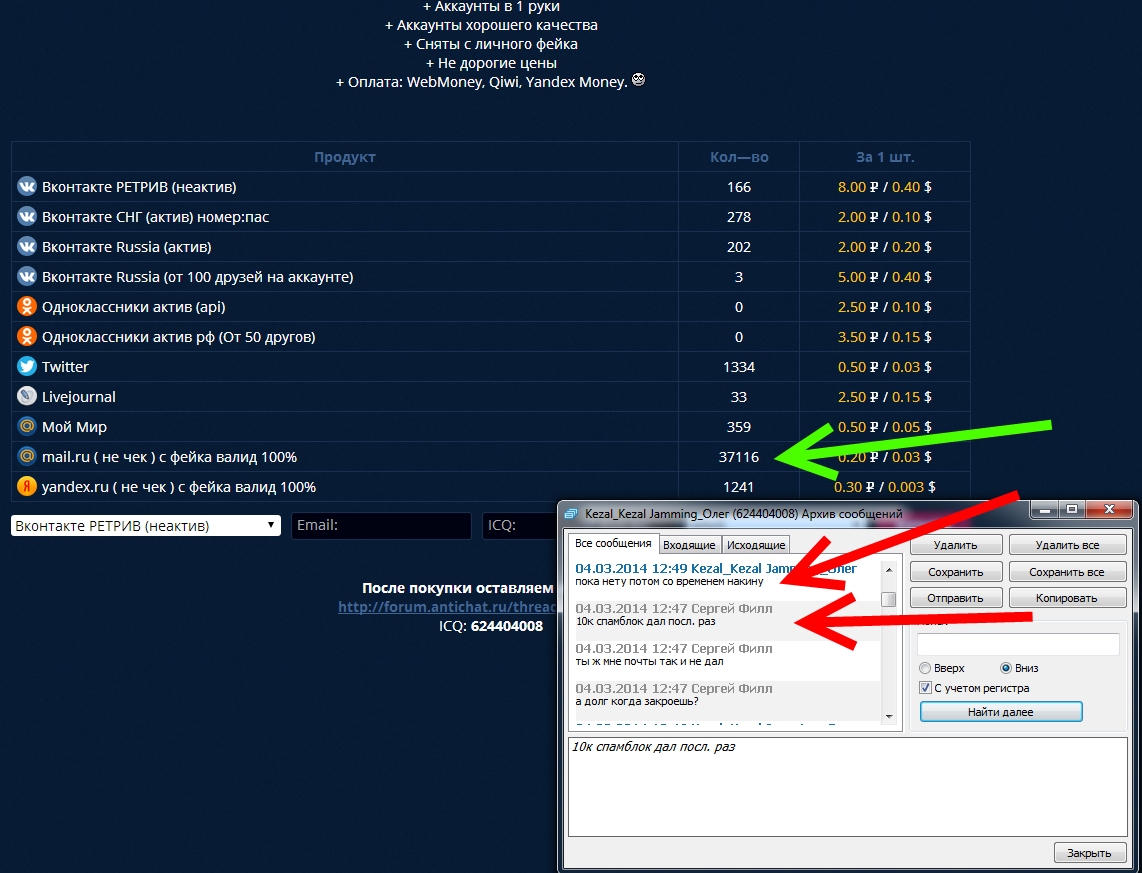Click the За 1 шт. column header
This screenshot has height=873, width=1142.
[x=884, y=157]
